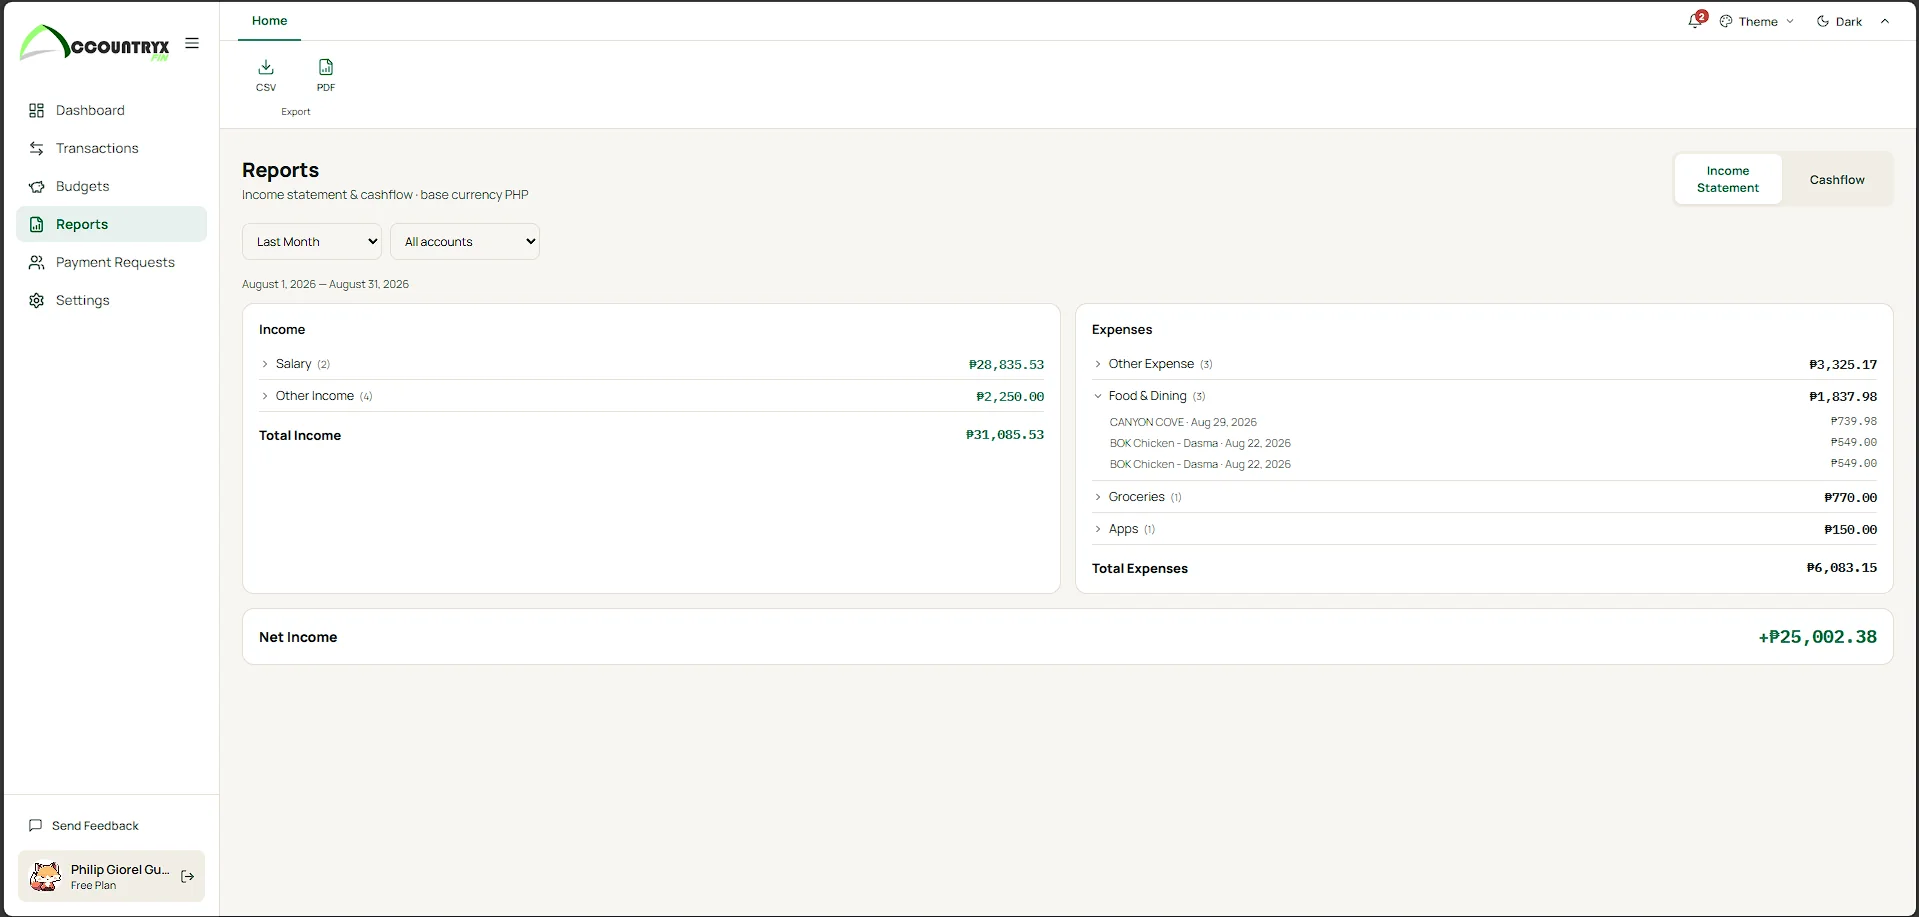Collapse the Food & Dining row
This screenshot has width=1919, height=917.
point(1484,396)
